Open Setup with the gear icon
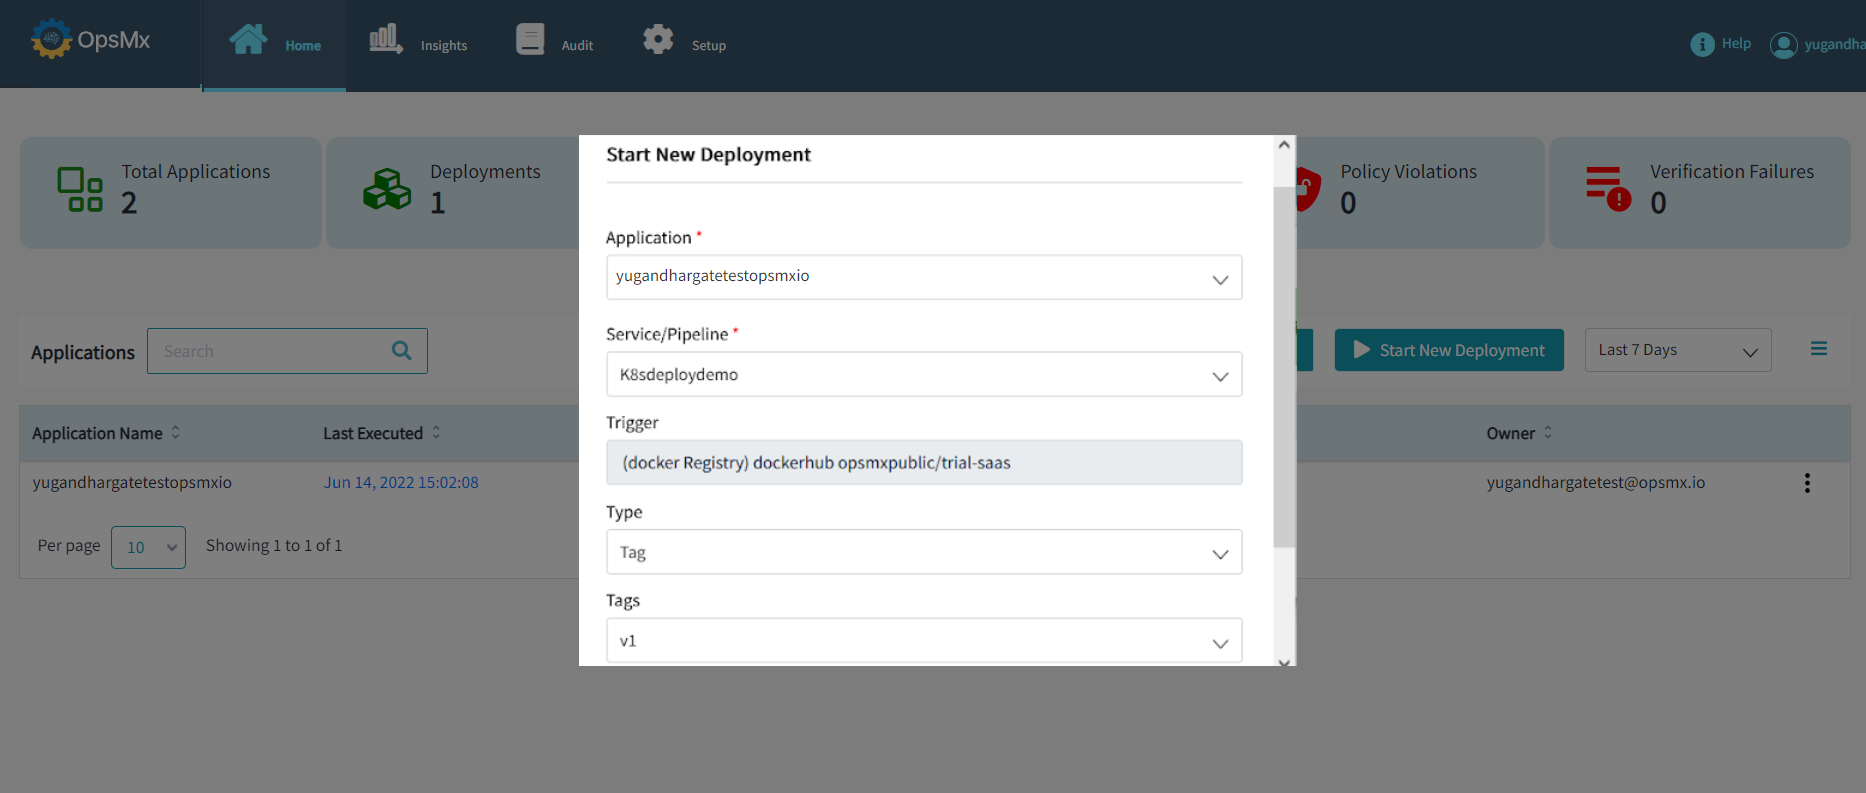This screenshot has width=1866, height=793. pos(658,40)
